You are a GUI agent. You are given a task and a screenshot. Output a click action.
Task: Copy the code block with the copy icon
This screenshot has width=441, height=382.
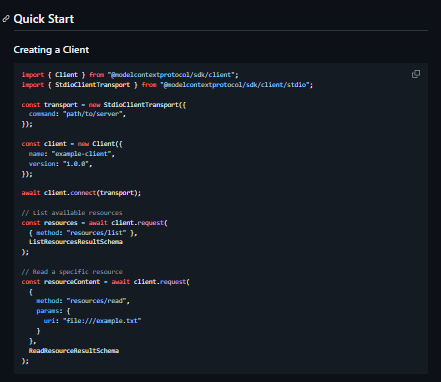(x=416, y=74)
